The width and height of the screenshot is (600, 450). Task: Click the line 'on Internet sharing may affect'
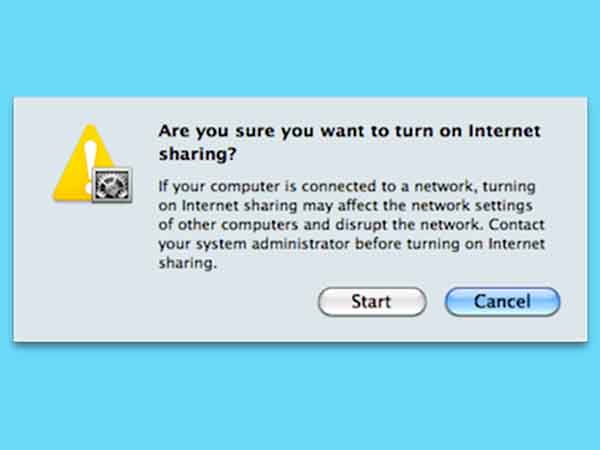coord(345,205)
